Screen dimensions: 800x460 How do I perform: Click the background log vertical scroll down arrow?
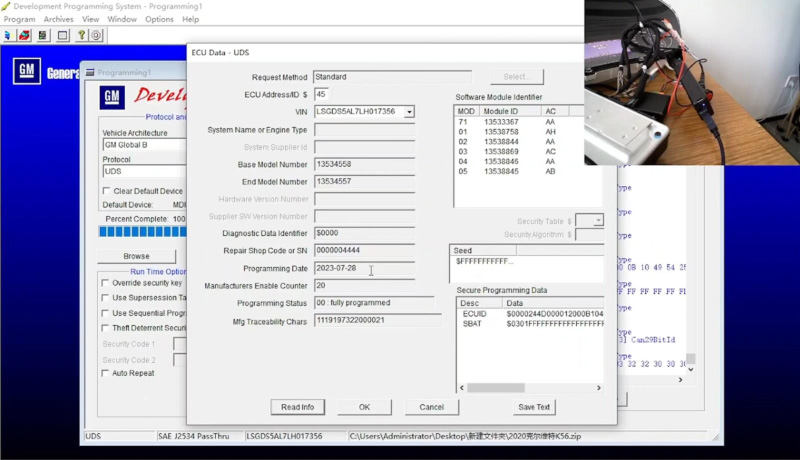690,369
